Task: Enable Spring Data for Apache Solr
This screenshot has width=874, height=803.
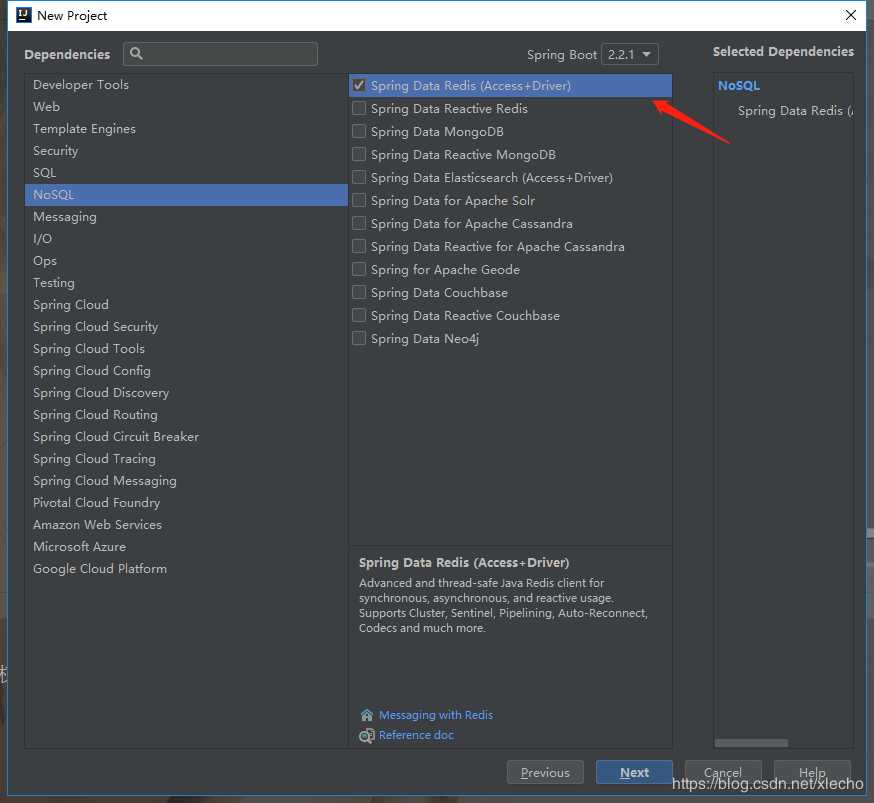Action: pyautogui.click(x=359, y=200)
